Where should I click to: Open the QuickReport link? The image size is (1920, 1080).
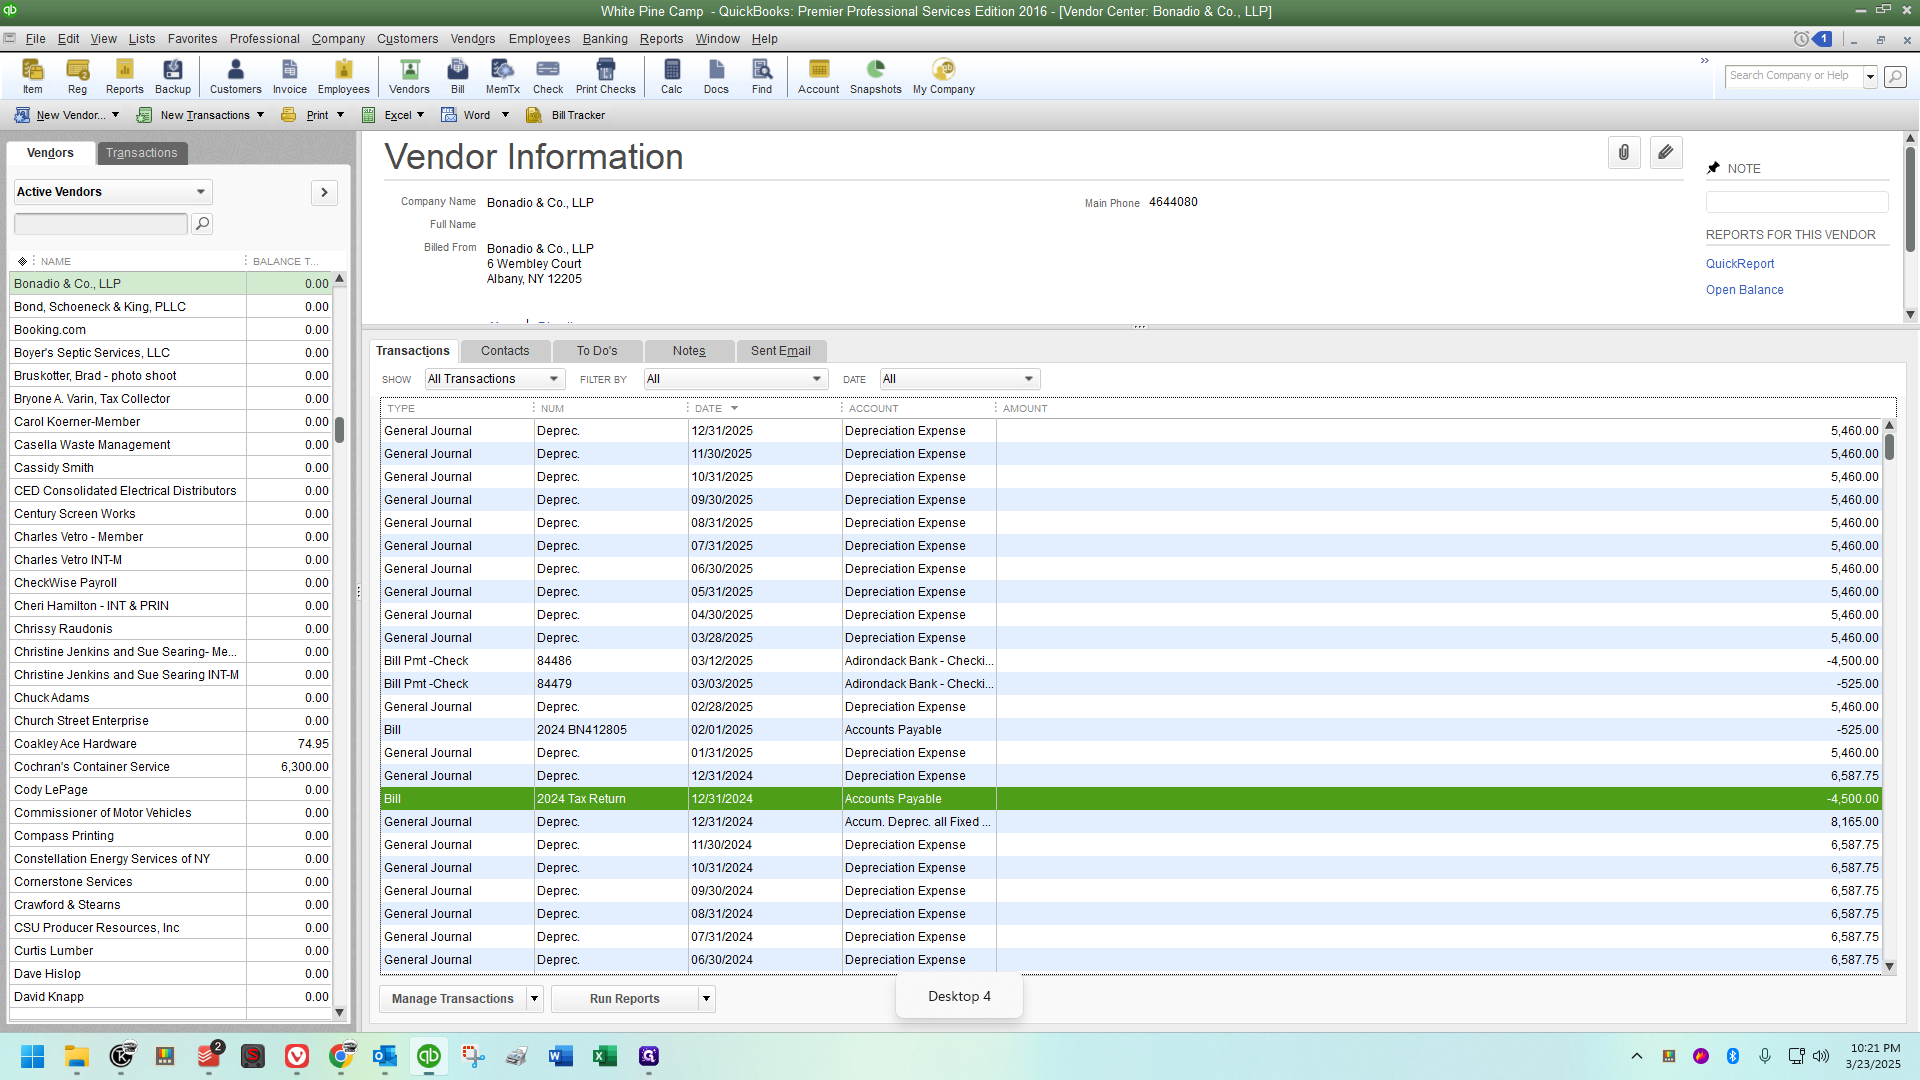point(1740,264)
